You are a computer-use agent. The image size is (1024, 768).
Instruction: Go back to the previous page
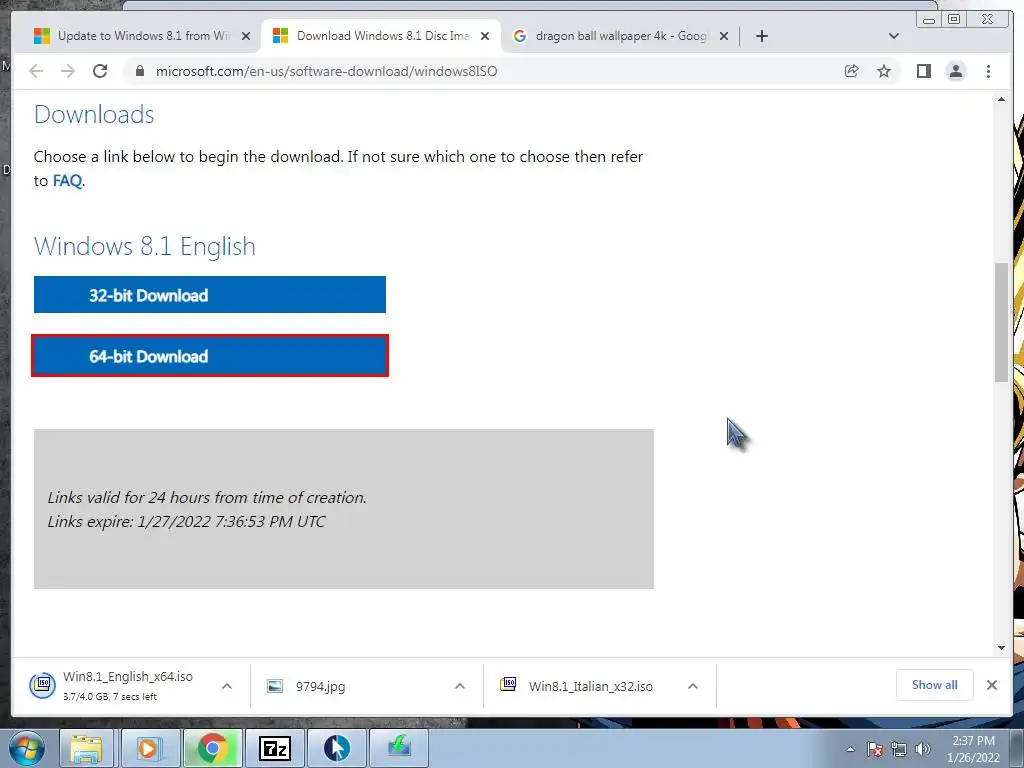(36, 71)
